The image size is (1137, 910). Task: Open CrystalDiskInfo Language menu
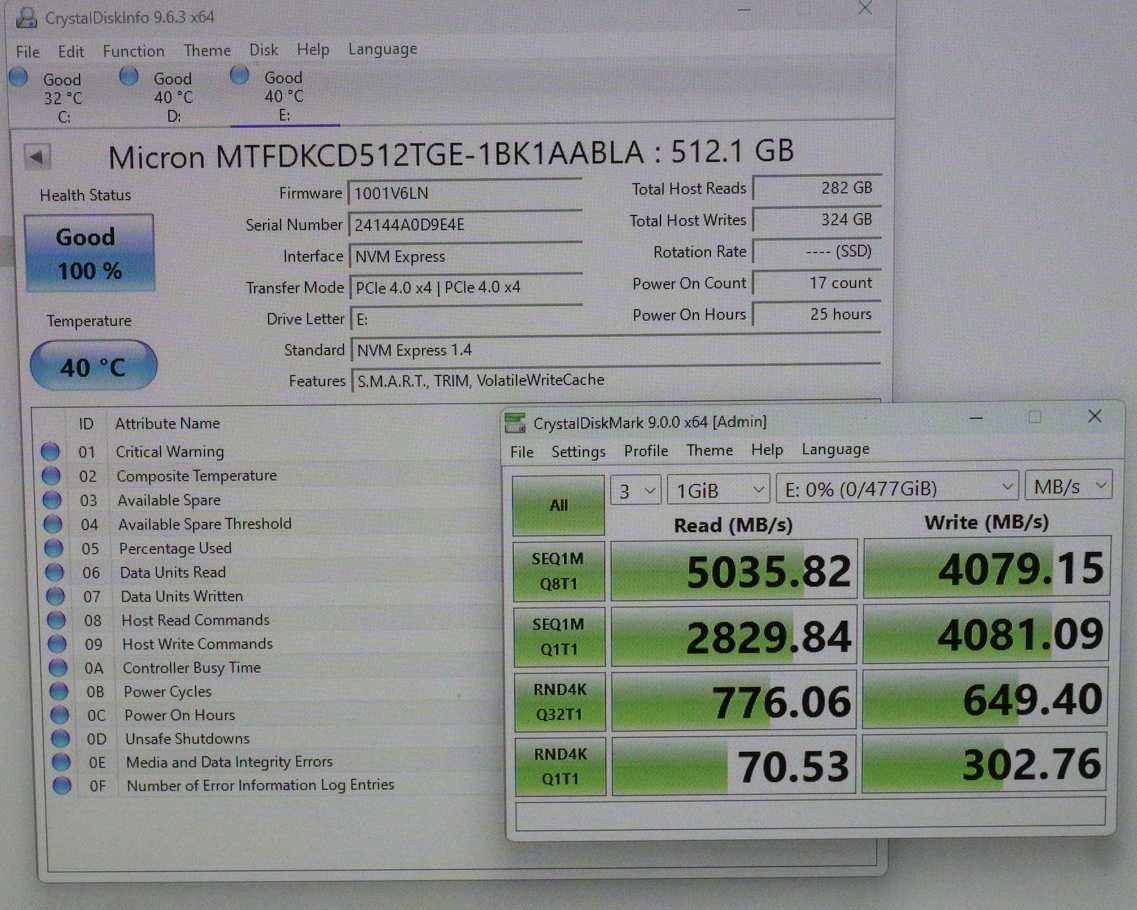tap(382, 49)
